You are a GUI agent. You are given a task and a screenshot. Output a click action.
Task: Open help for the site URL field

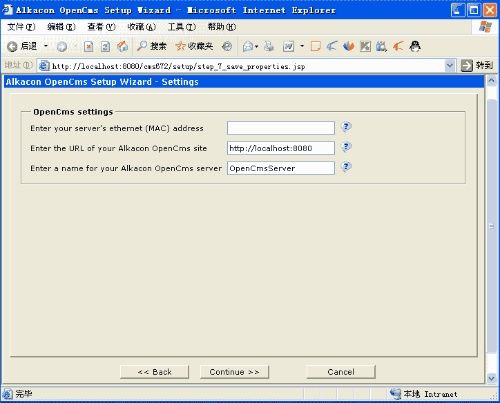pos(346,147)
